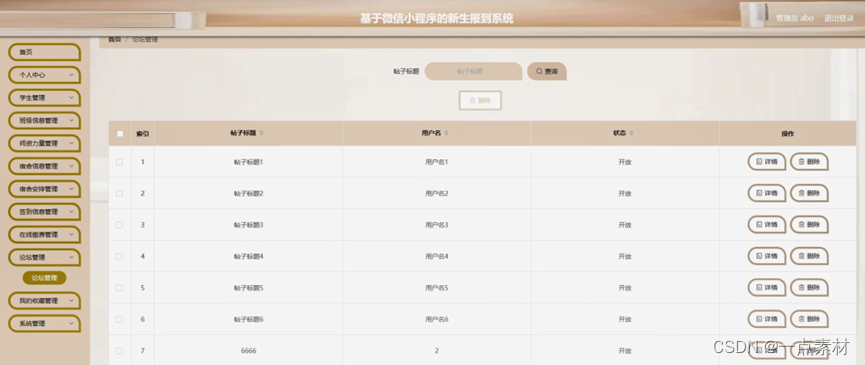Screen dimensions: 865x365
Task: Click the 索引 column header
Action: tap(142, 133)
